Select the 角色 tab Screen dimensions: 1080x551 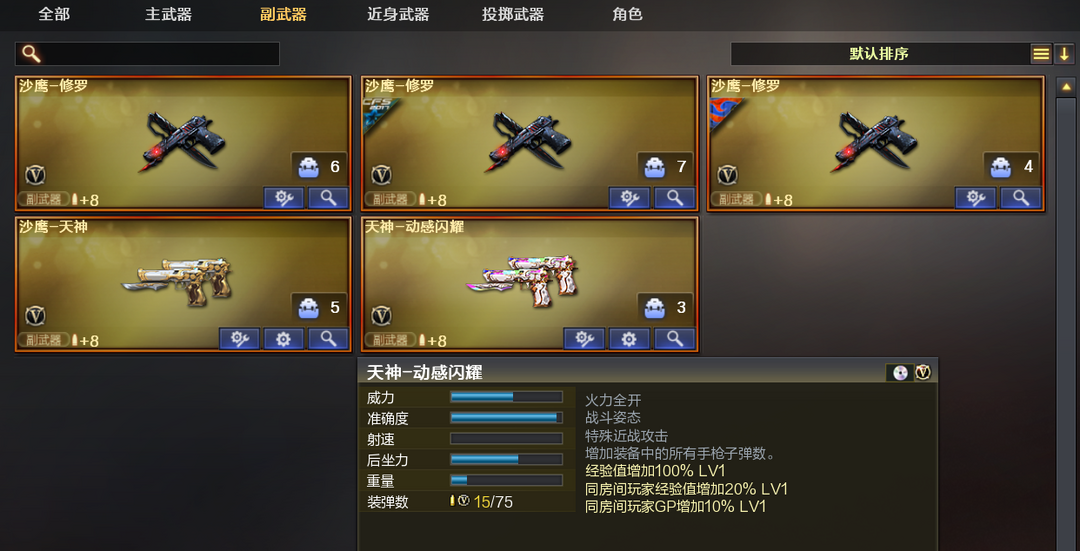[627, 14]
